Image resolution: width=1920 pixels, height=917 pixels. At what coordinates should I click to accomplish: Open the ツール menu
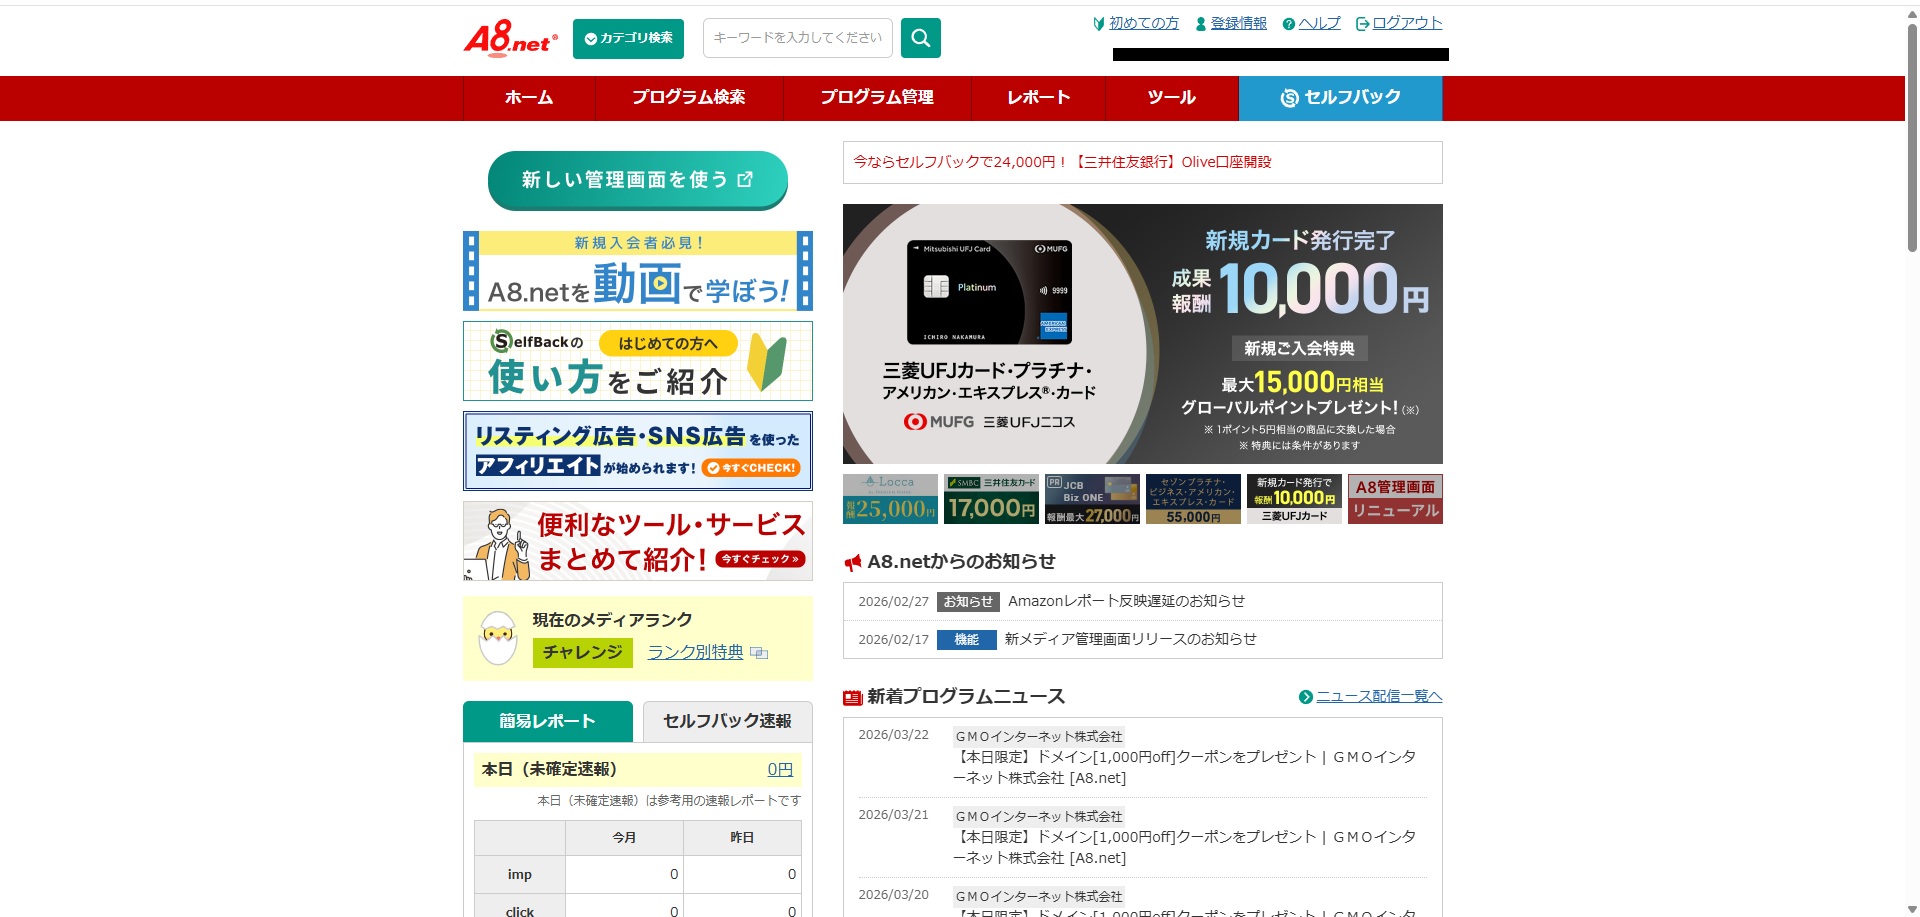1172,98
